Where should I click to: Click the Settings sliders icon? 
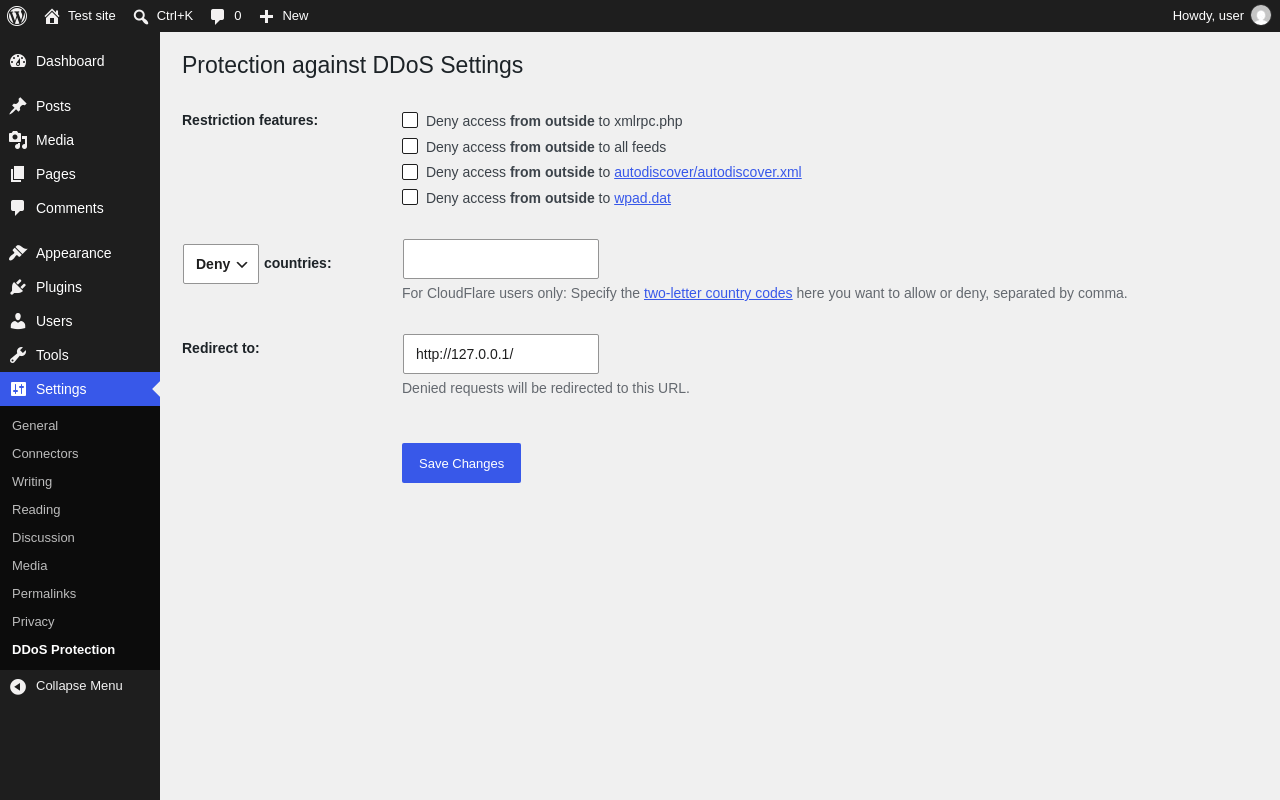(18, 389)
